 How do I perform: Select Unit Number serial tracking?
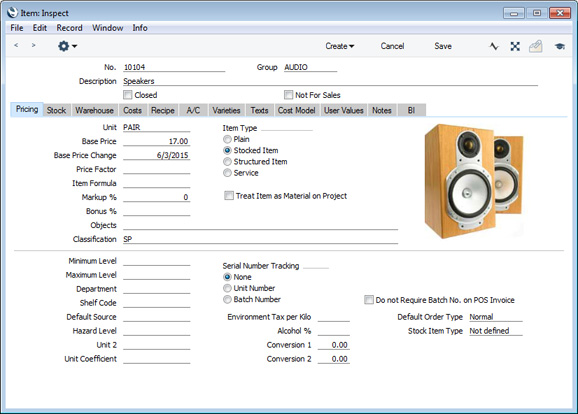coord(227,288)
